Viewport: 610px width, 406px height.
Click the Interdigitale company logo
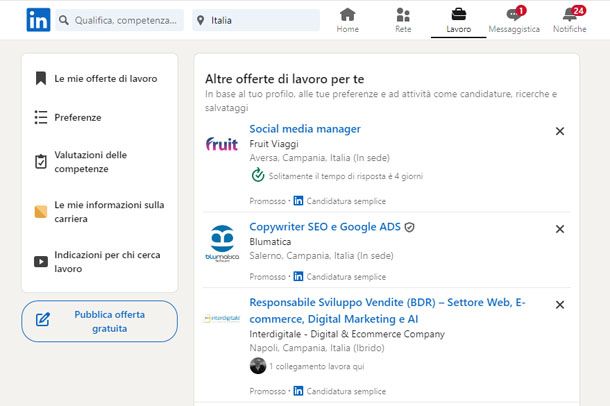pos(222,318)
